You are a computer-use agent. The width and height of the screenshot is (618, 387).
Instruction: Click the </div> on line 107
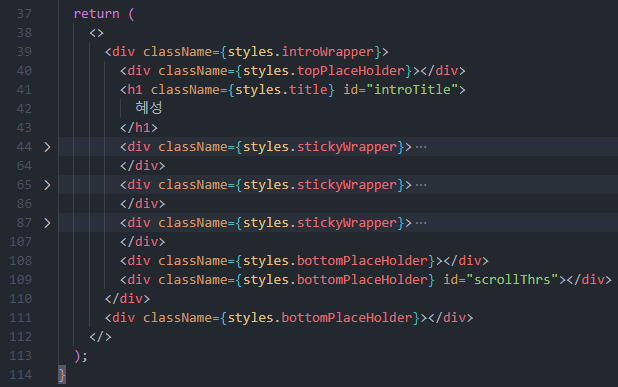[143, 242]
